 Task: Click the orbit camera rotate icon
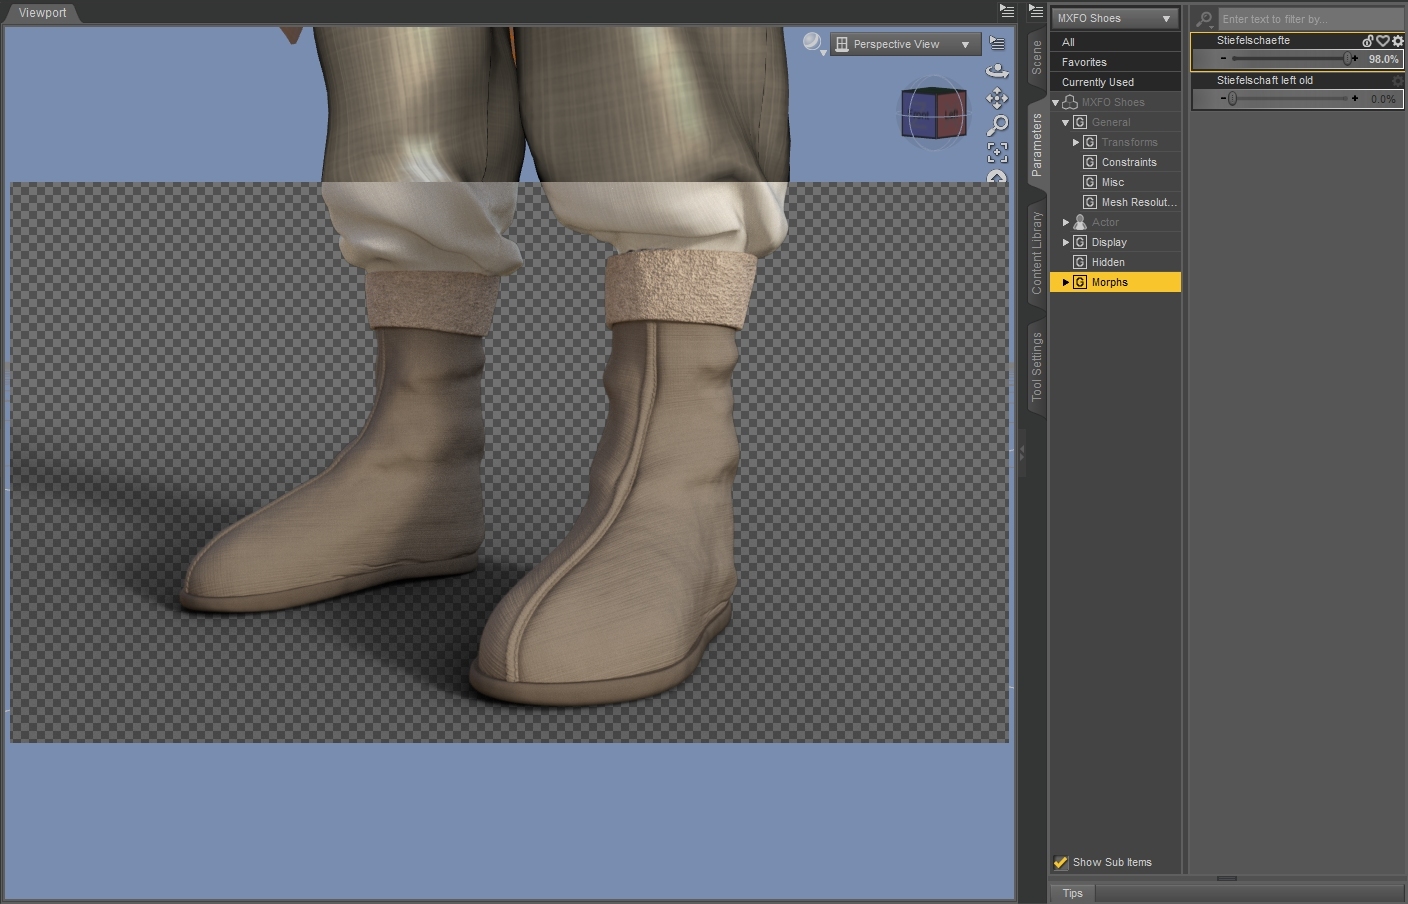tap(997, 71)
